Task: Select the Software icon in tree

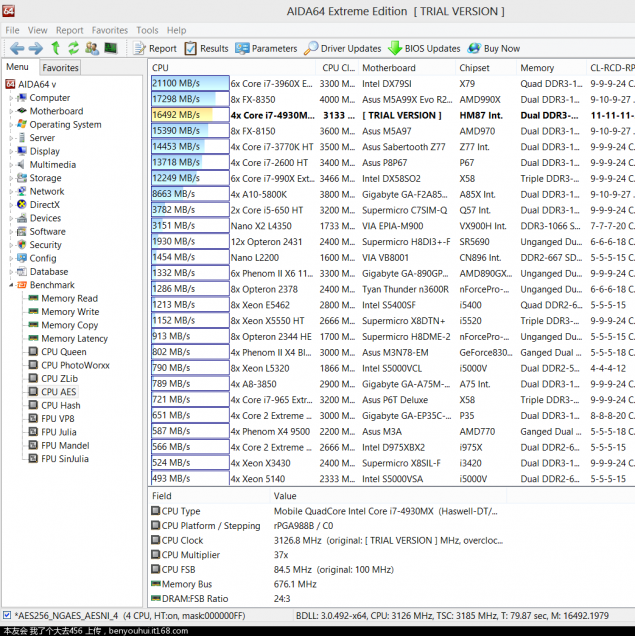Action: [22, 232]
